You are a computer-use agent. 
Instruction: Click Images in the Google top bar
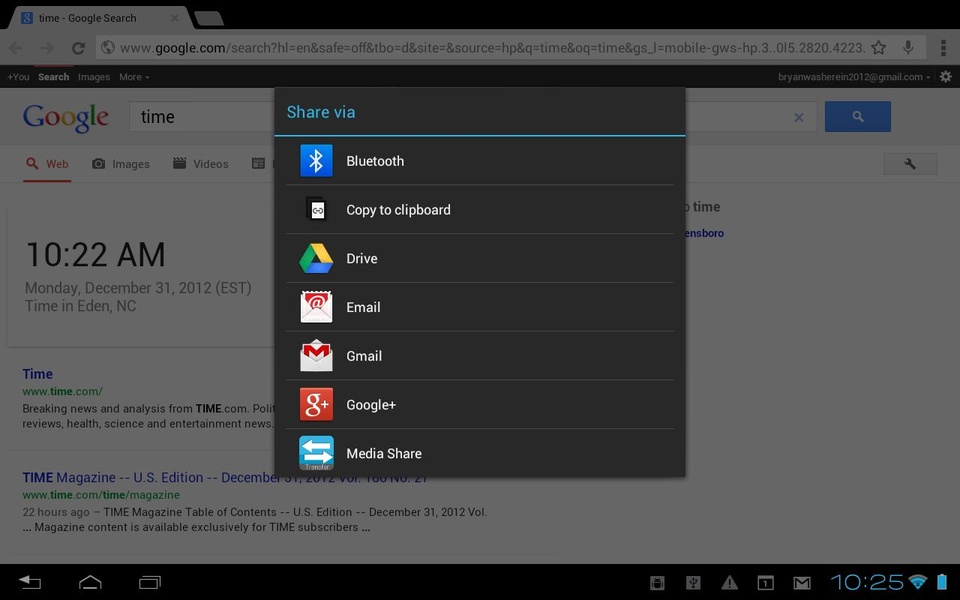pyautogui.click(x=94, y=77)
